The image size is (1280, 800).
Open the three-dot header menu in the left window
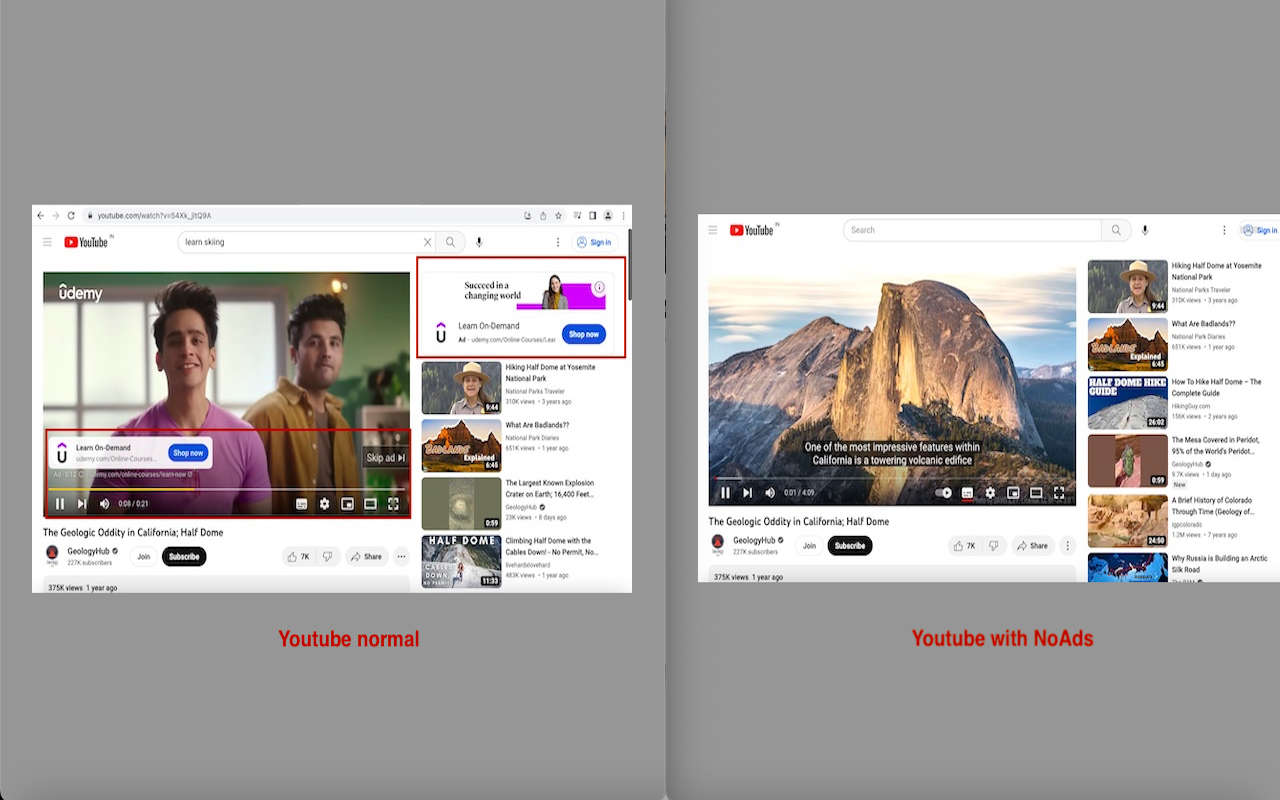558,242
